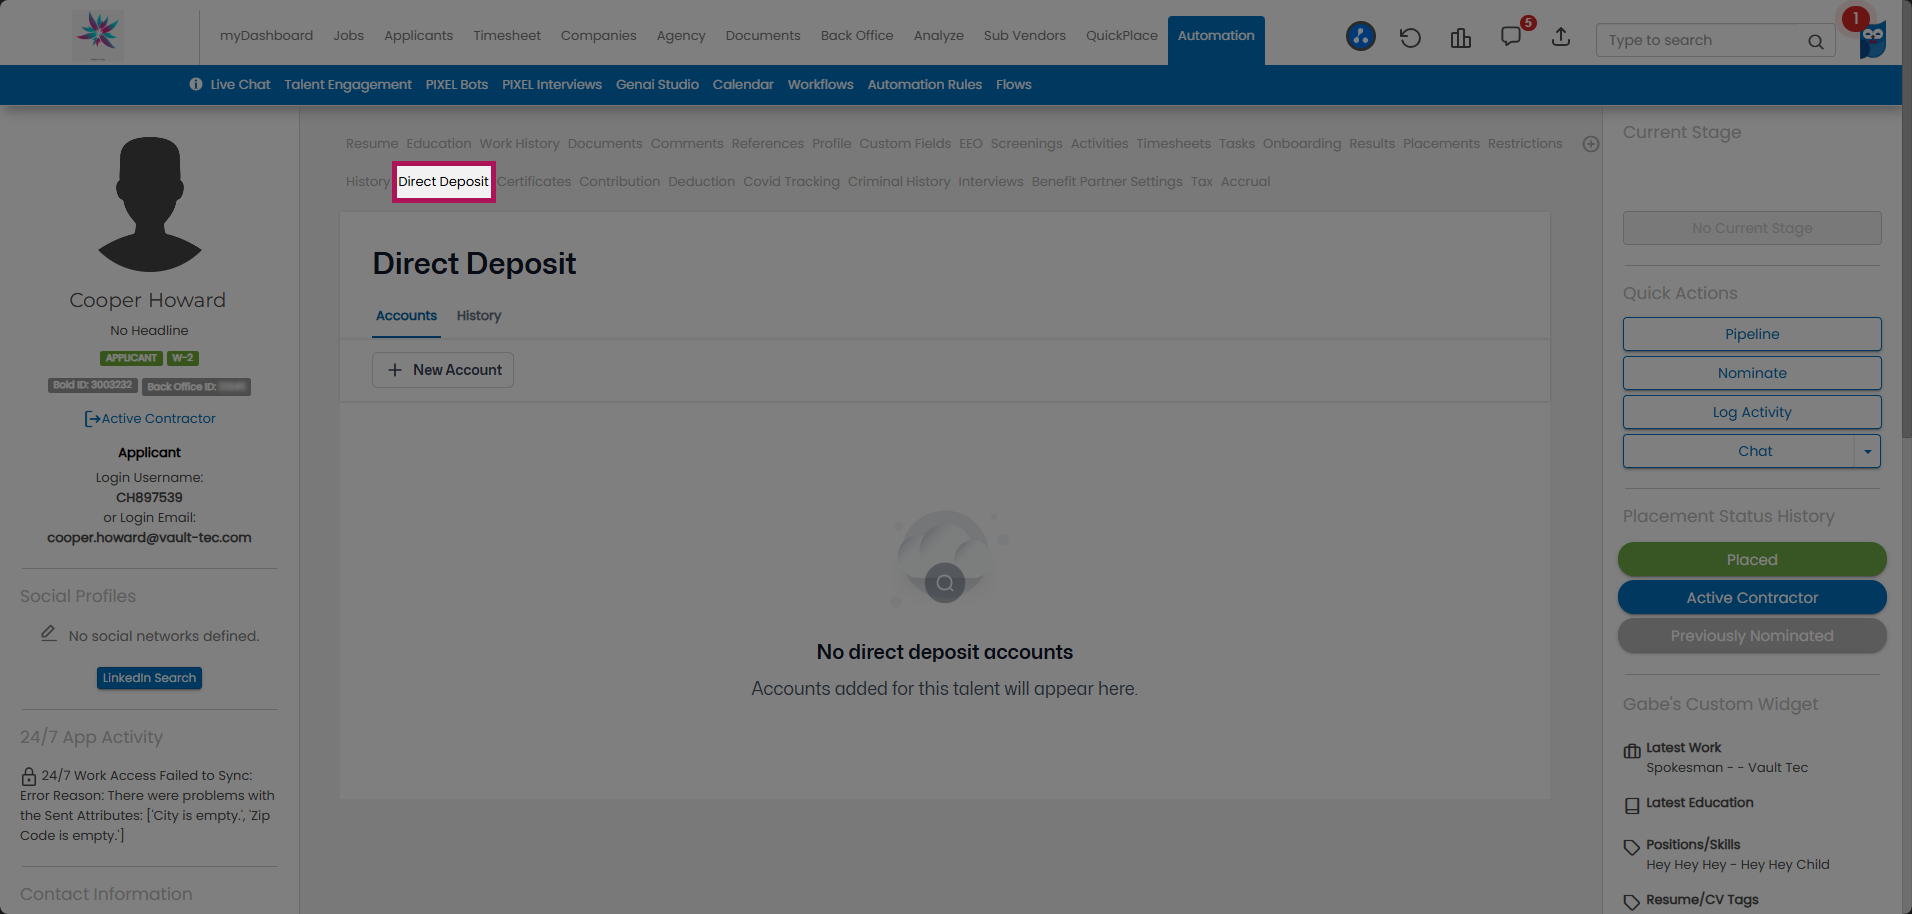Click the LinkedIn Search button

pyautogui.click(x=149, y=678)
